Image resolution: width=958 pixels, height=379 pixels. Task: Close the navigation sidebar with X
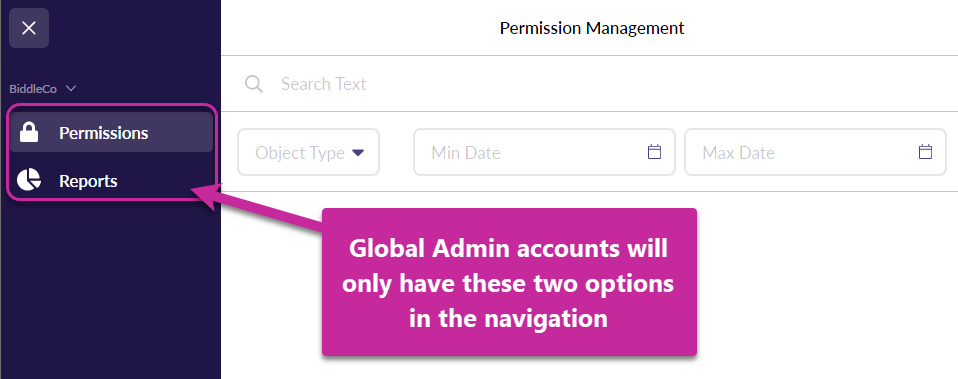pos(29,28)
